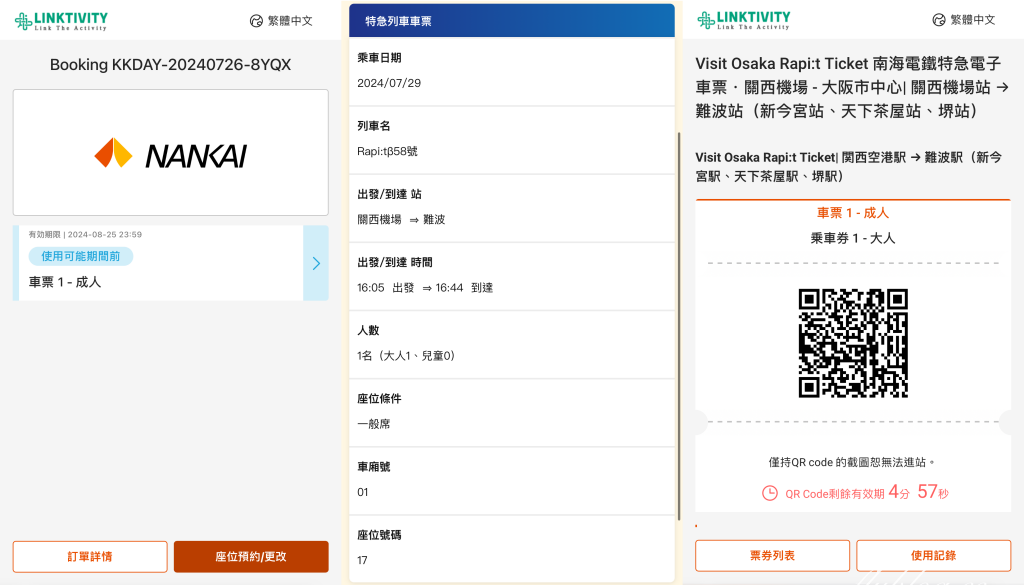This screenshot has height=585, width=1024.
Task: Click the globe icon beside right 繁體中文 selector
Action: tap(938, 18)
